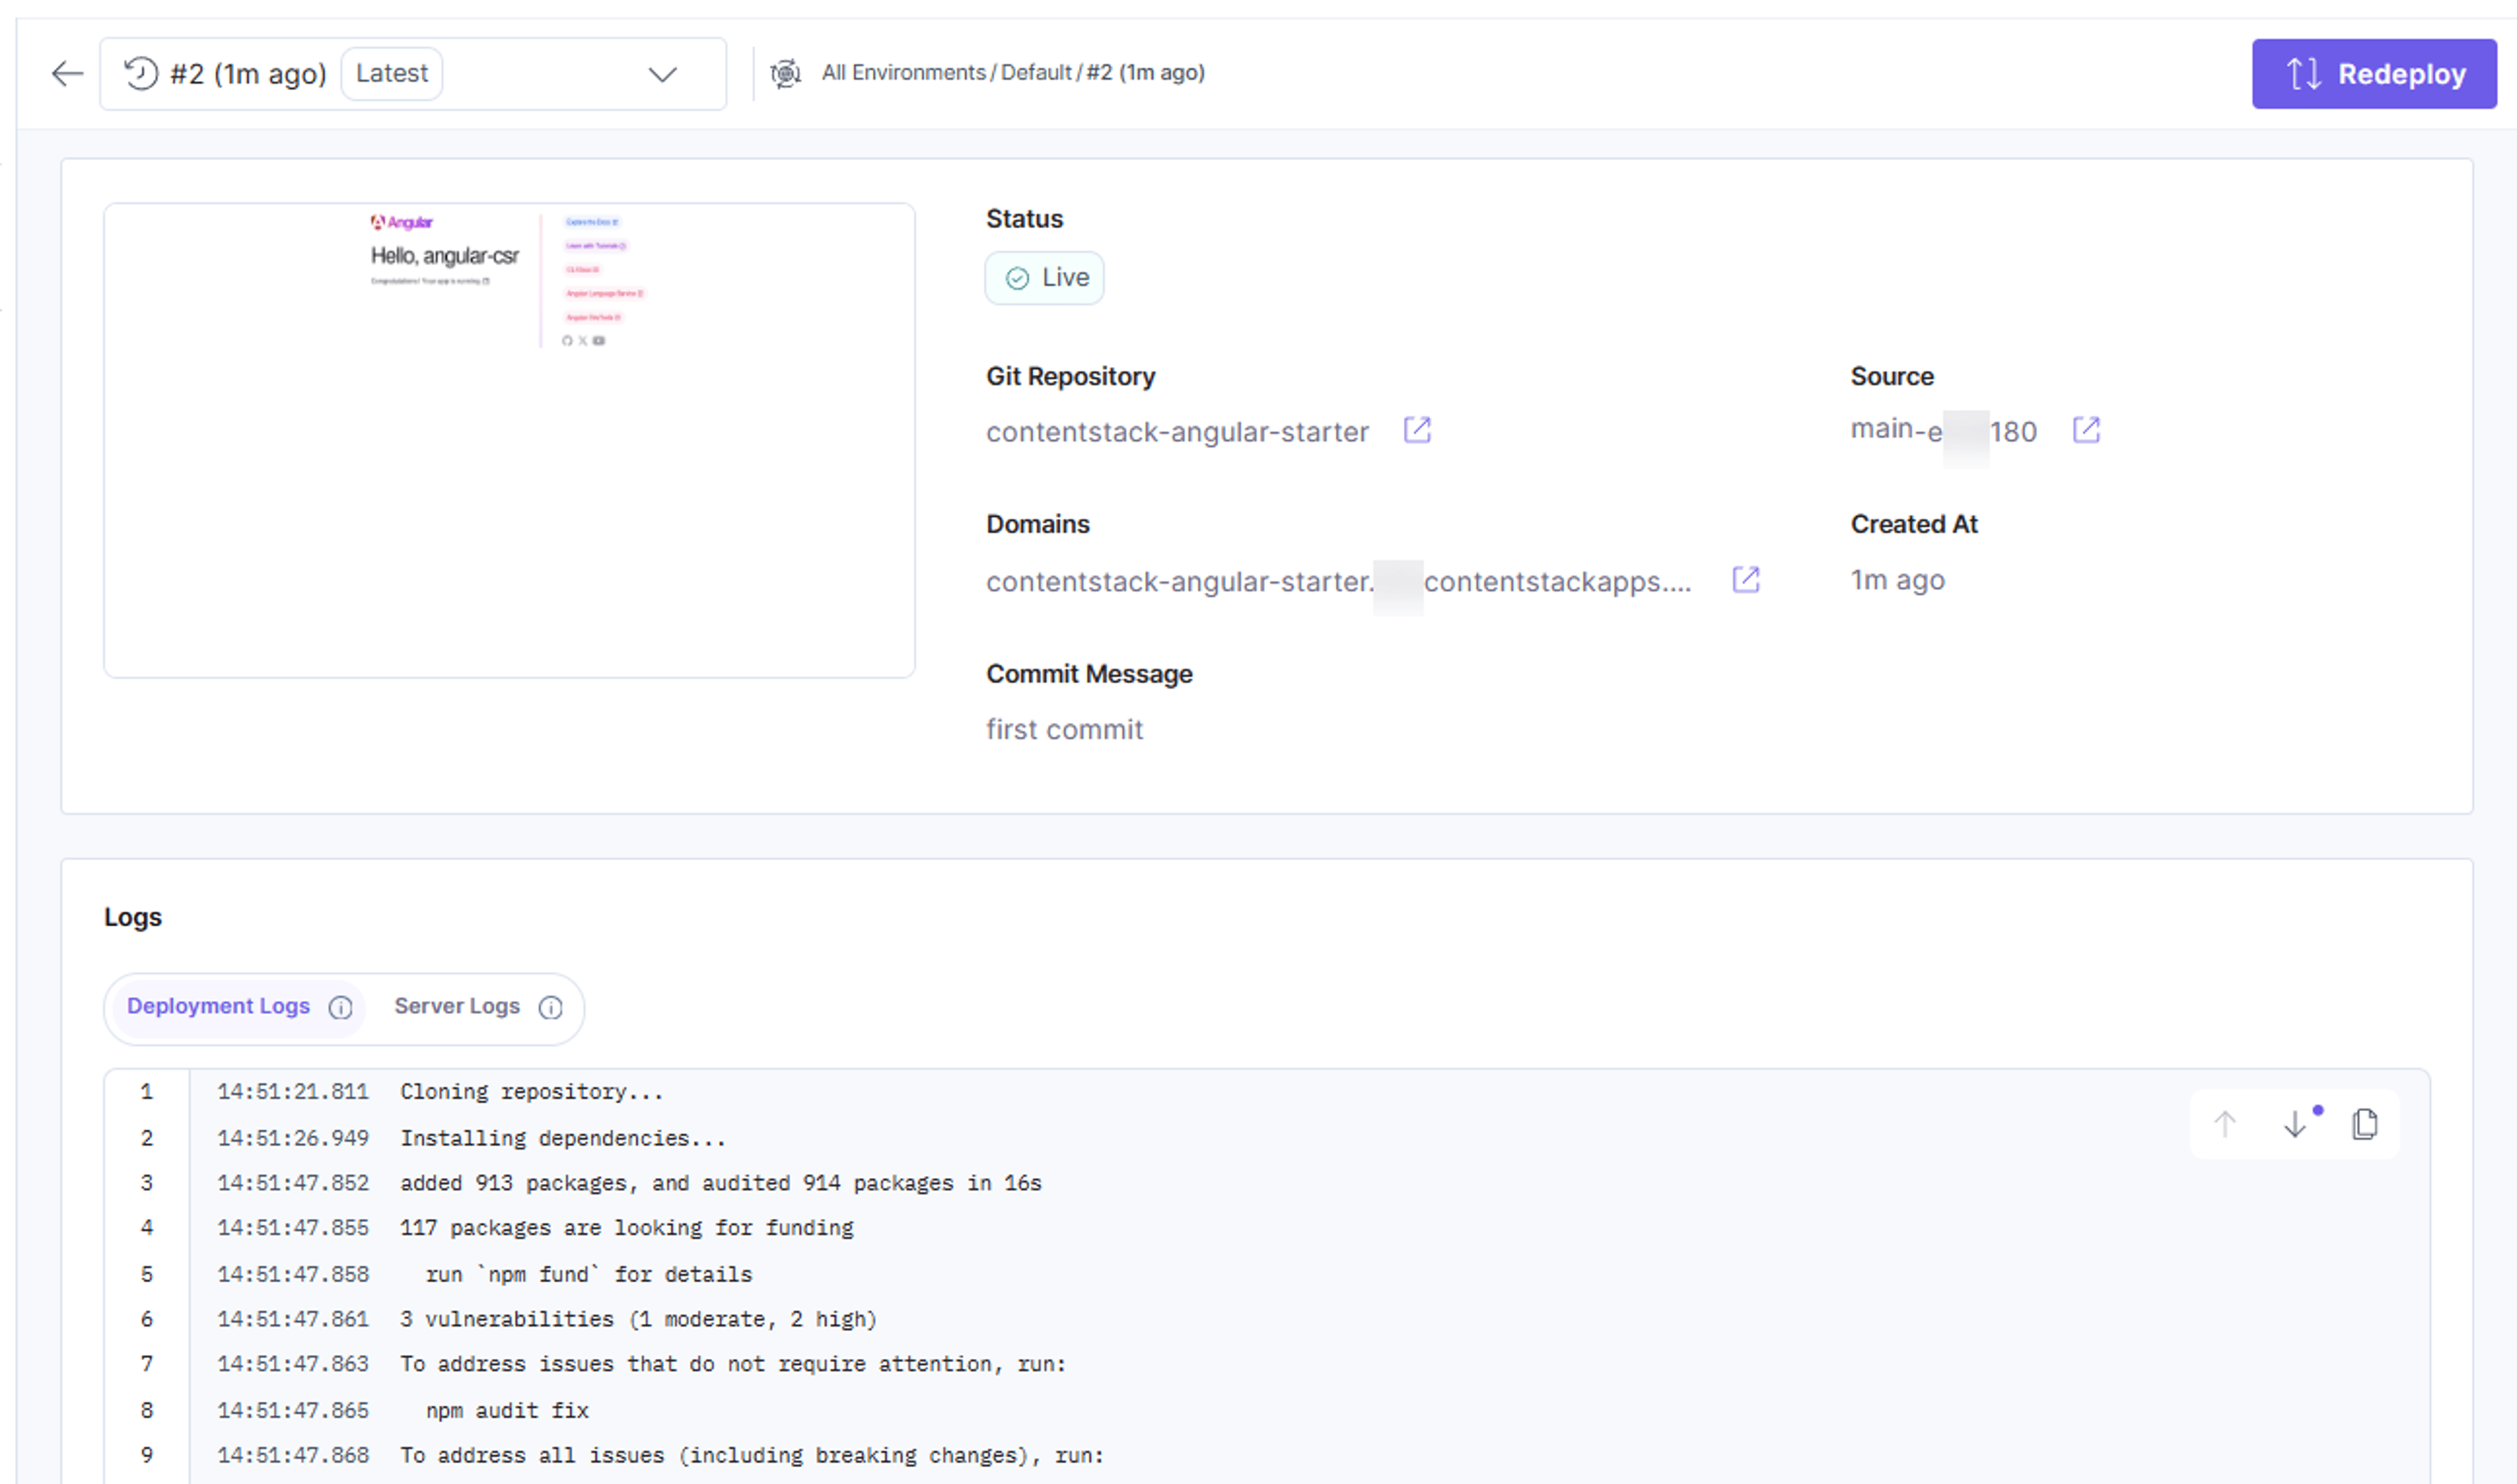Go back using the left arrow
This screenshot has height=1484, width=2517.
point(67,73)
